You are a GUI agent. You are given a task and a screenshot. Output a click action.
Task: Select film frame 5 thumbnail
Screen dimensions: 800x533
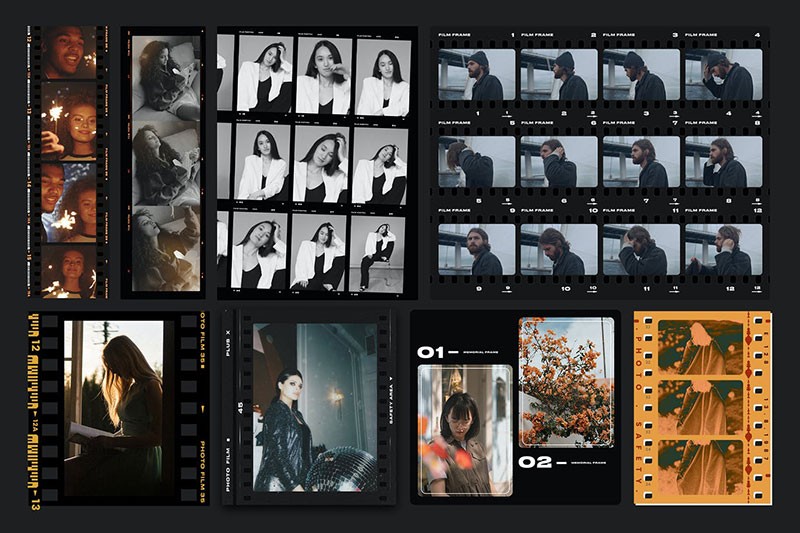click(477, 162)
